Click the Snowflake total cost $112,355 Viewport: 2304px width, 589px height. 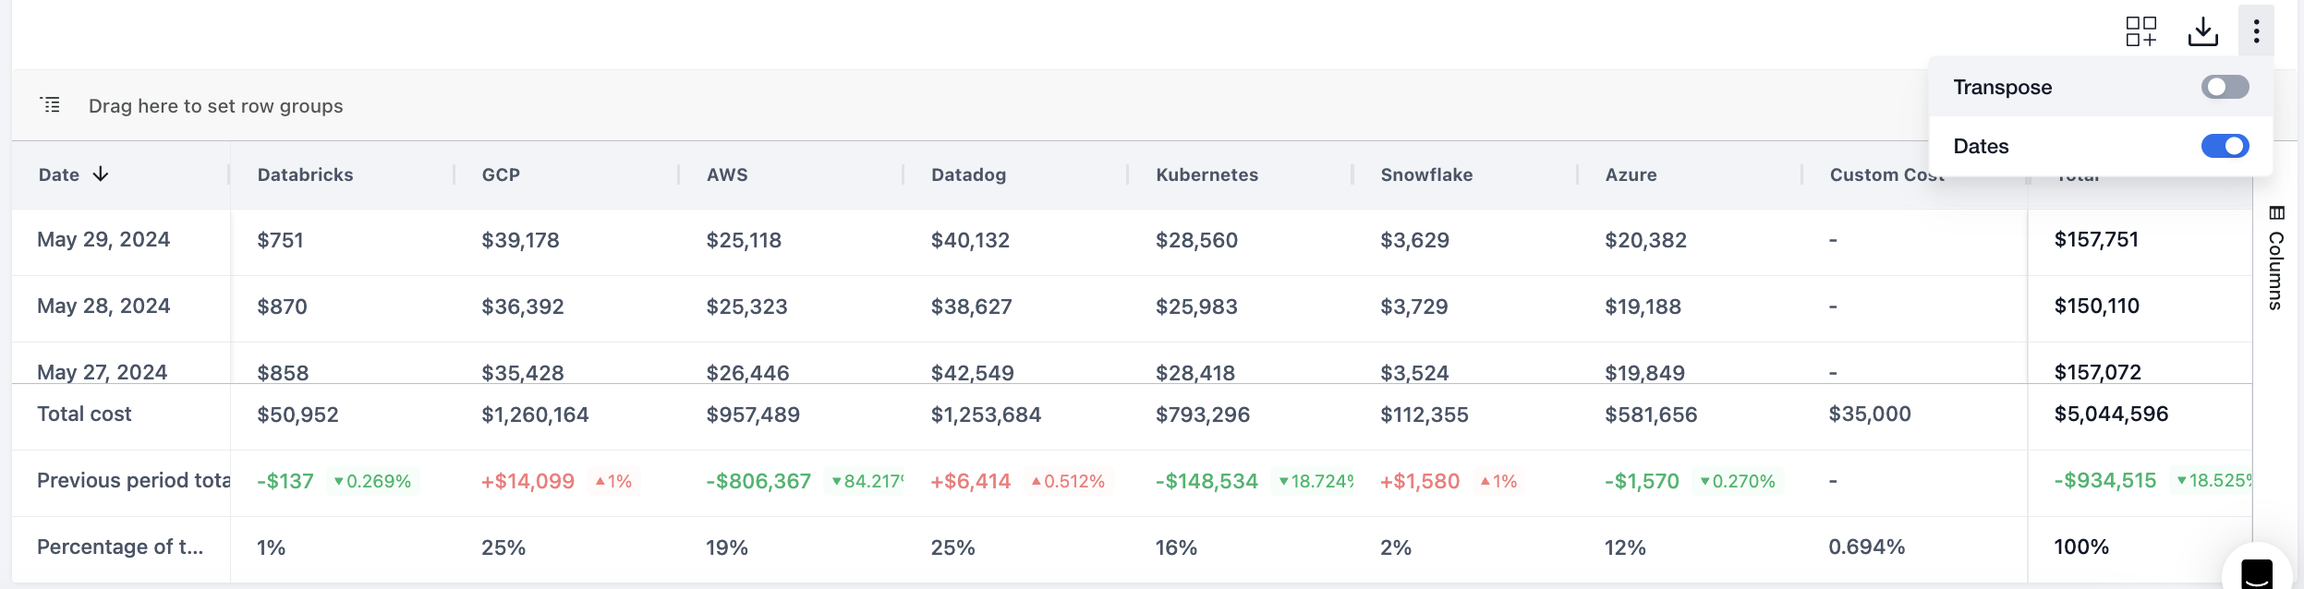point(1424,414)
